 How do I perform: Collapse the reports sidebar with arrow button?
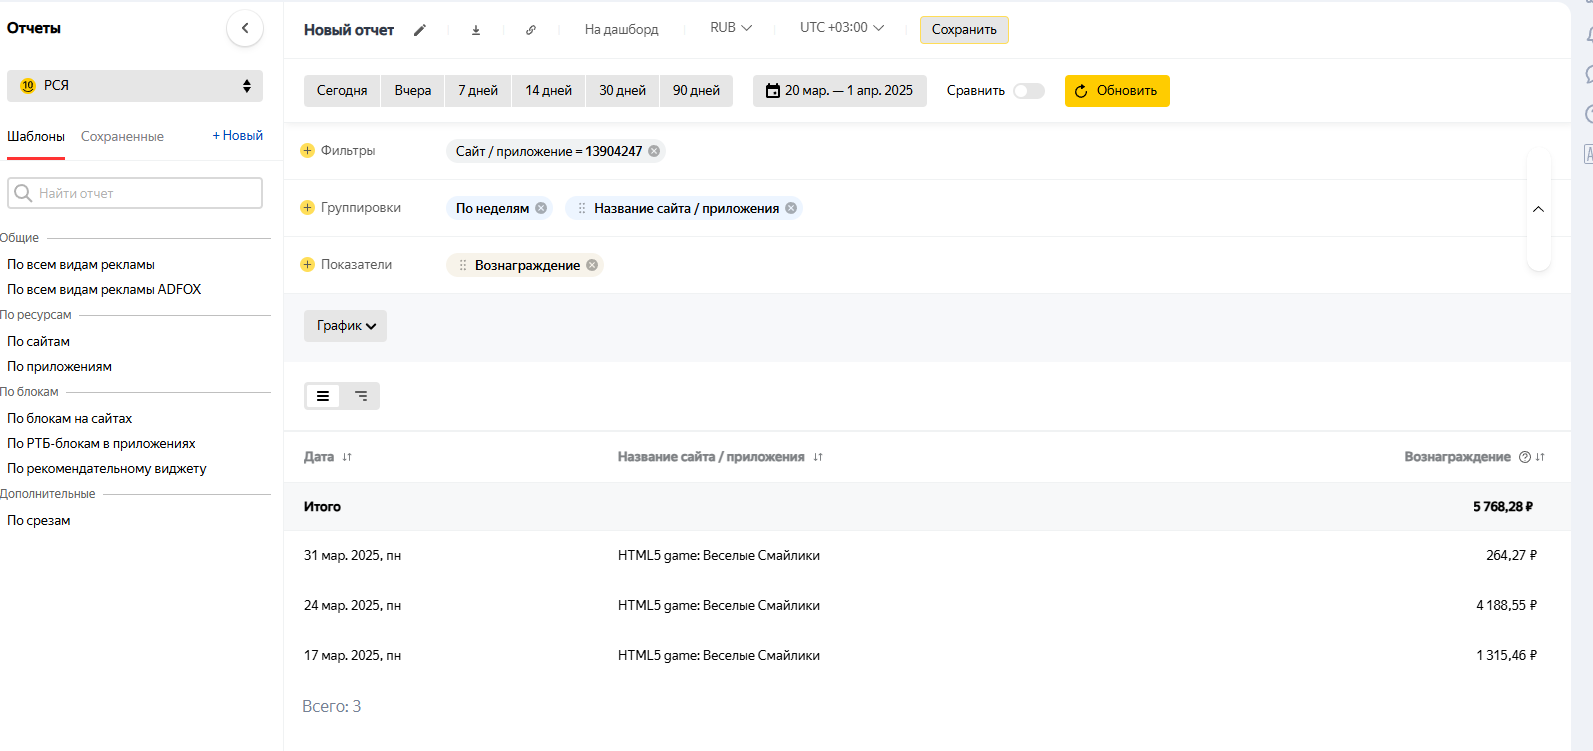(x=245, y=28)
